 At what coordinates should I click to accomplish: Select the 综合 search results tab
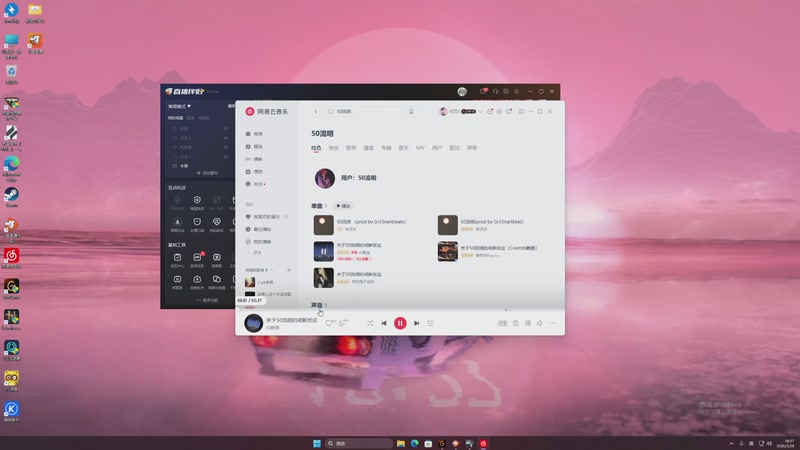click(316, 148)
